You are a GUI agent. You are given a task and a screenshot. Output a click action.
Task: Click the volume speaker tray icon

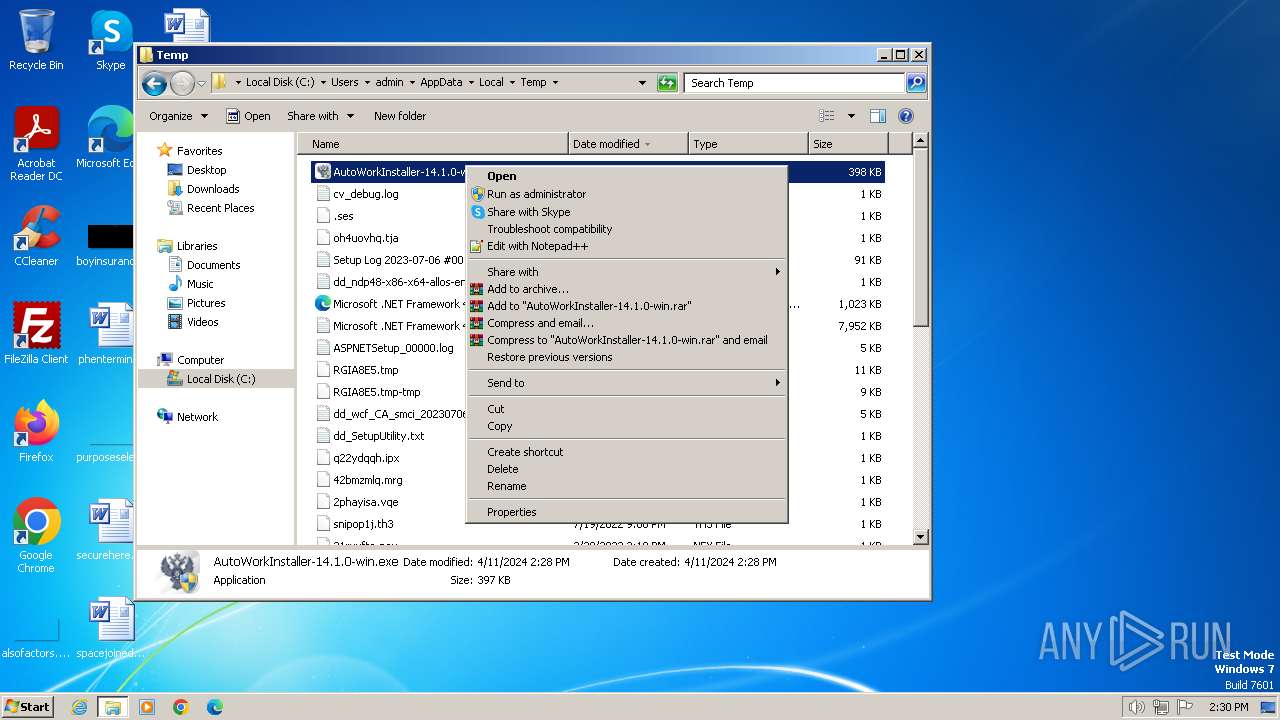pyautogui.click(x=1136, y=707)
